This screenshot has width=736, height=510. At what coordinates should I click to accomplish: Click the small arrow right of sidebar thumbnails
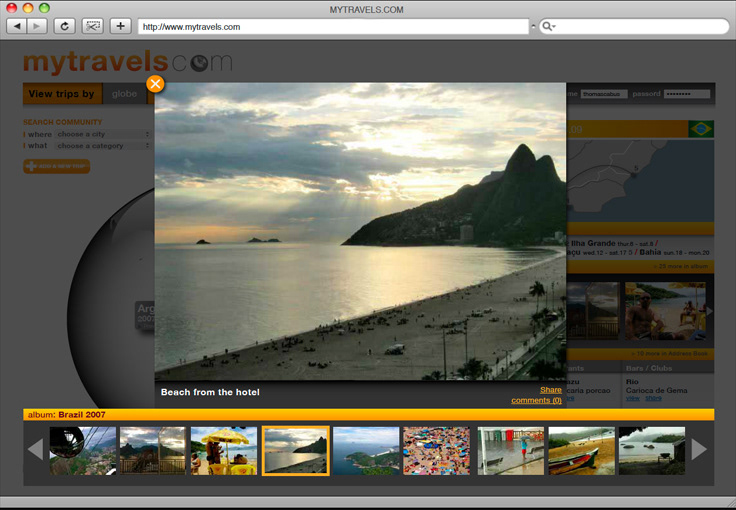coord(710,311)
